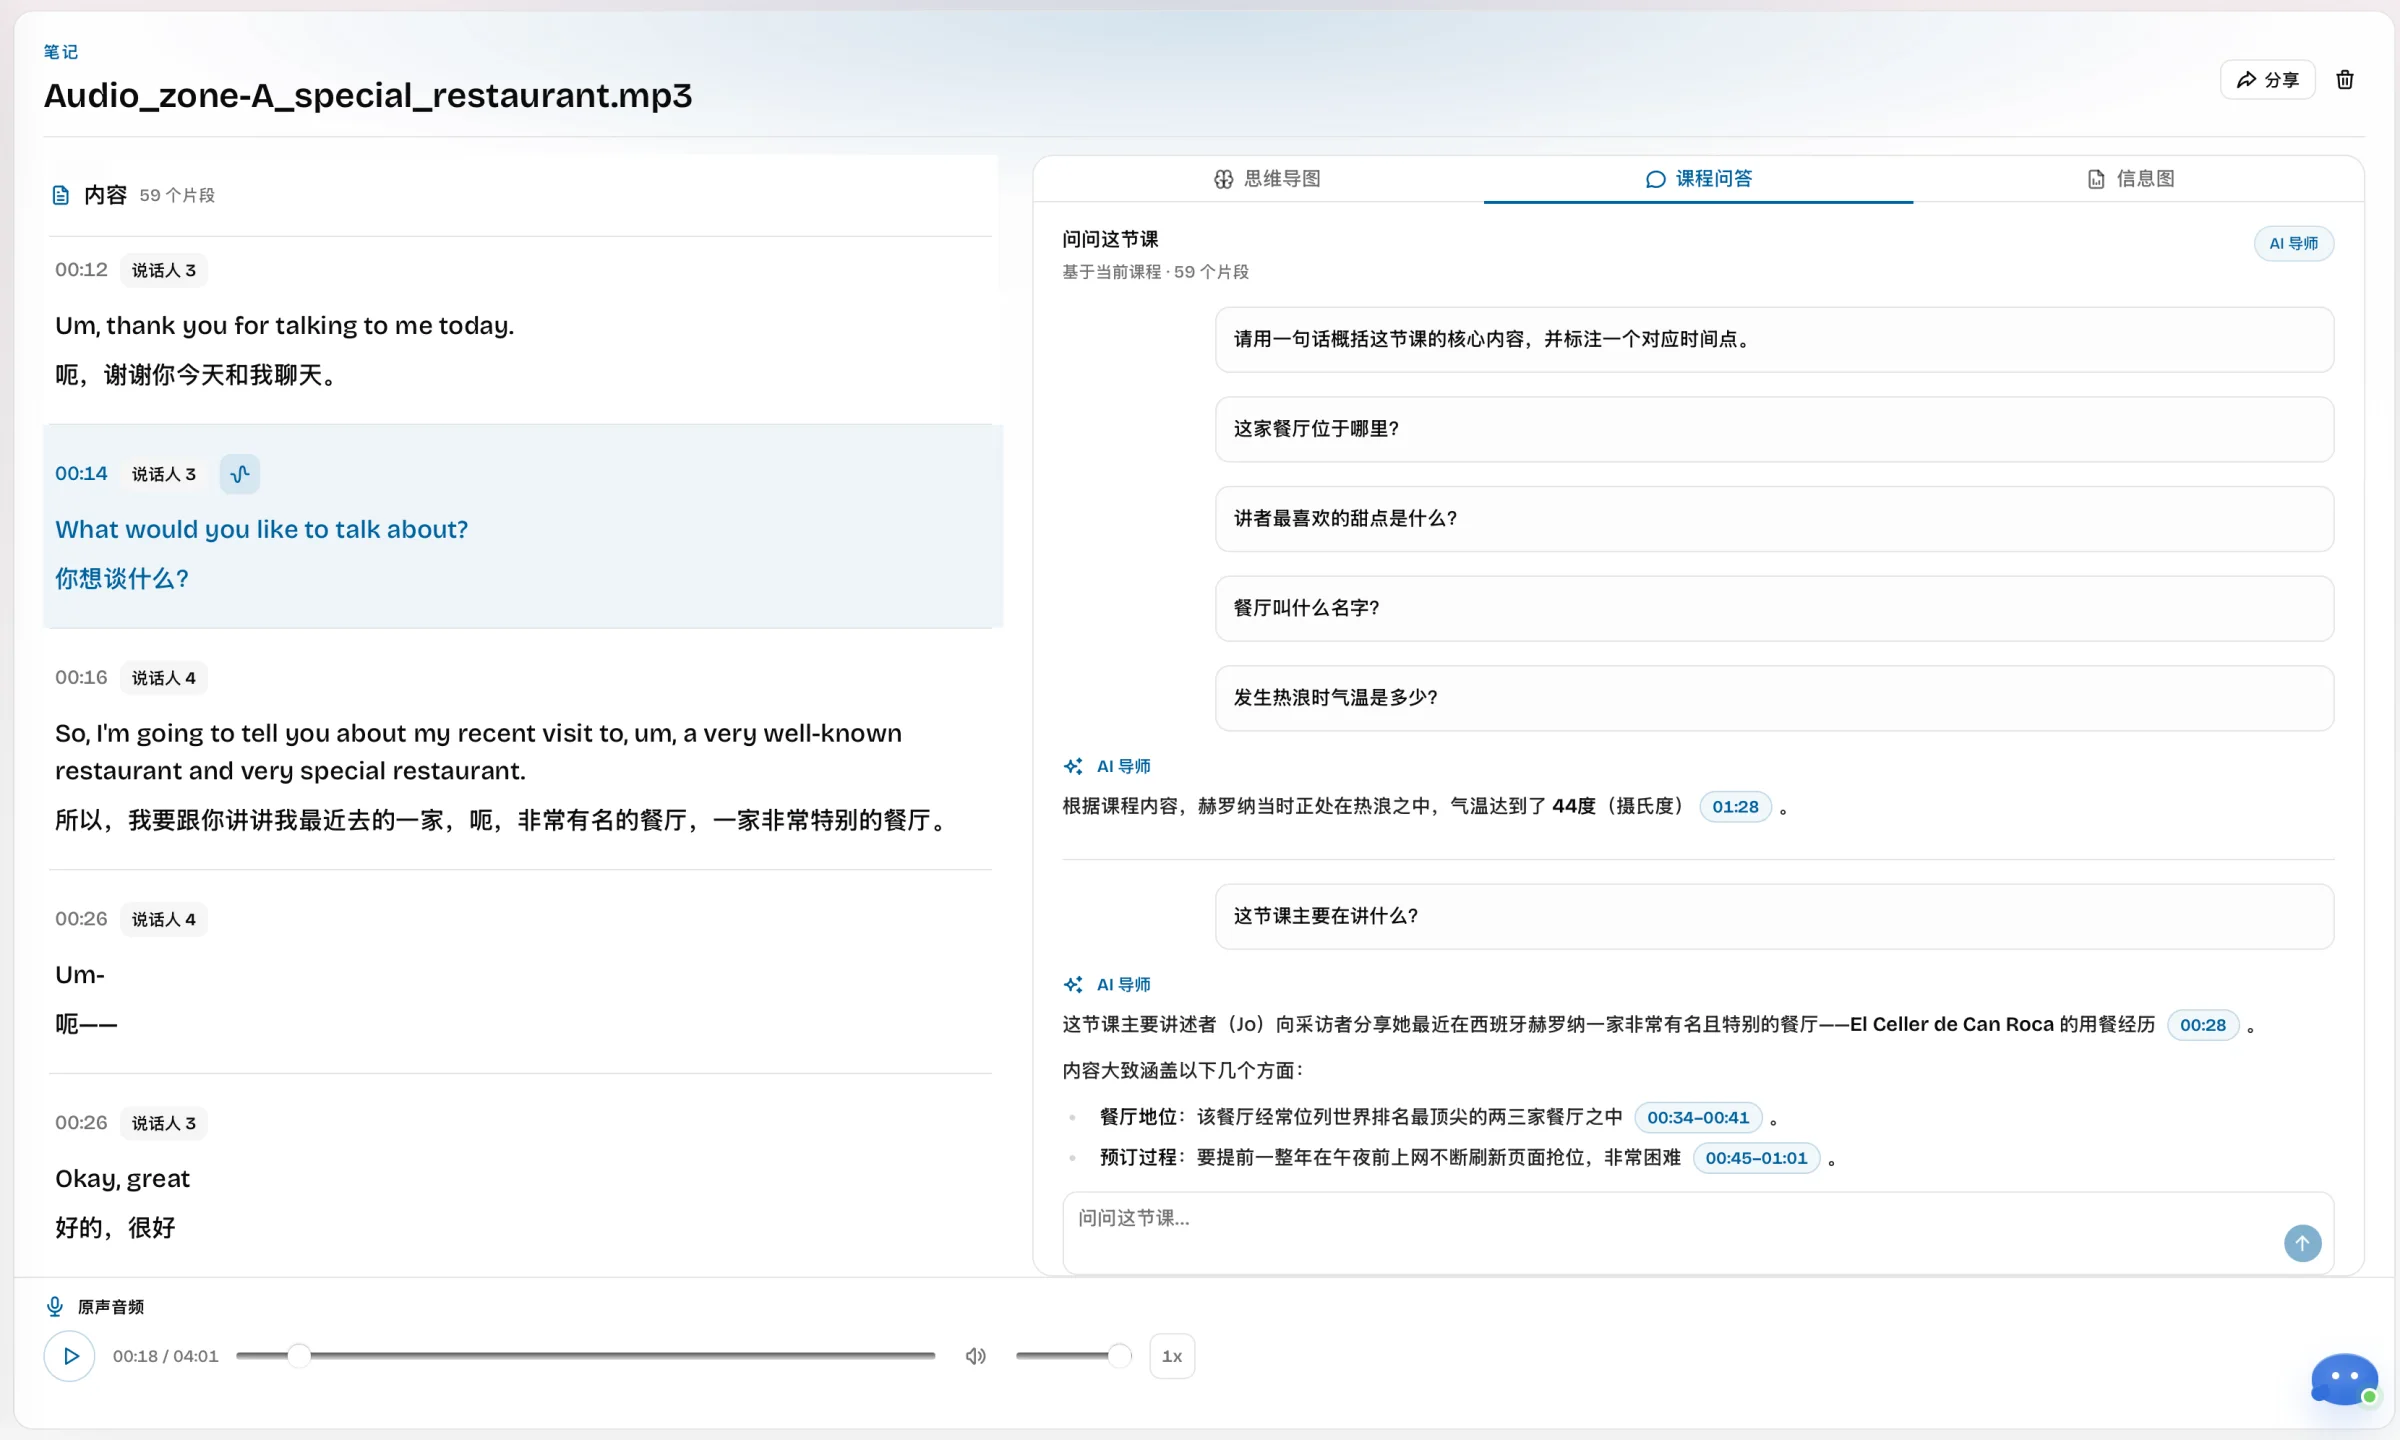Click the audio progress slider

[586, 1356]
